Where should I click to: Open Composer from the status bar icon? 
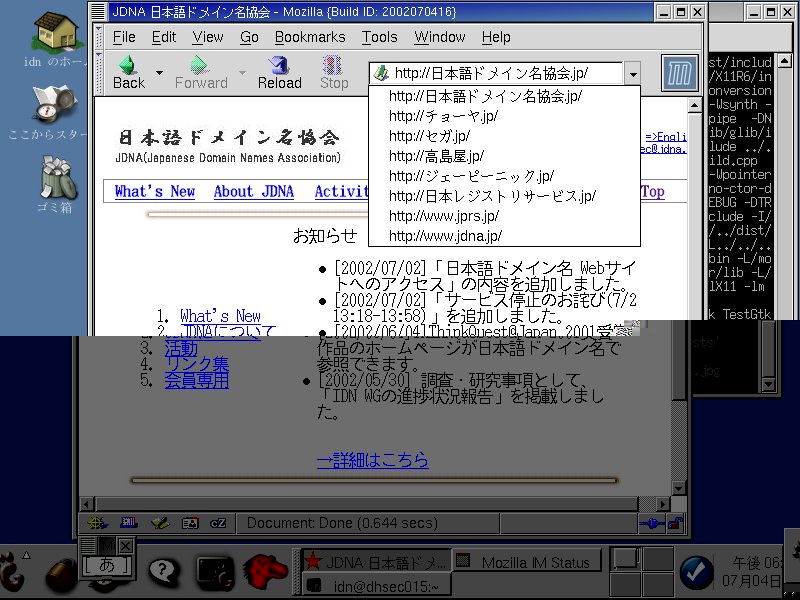click(158, 523)
